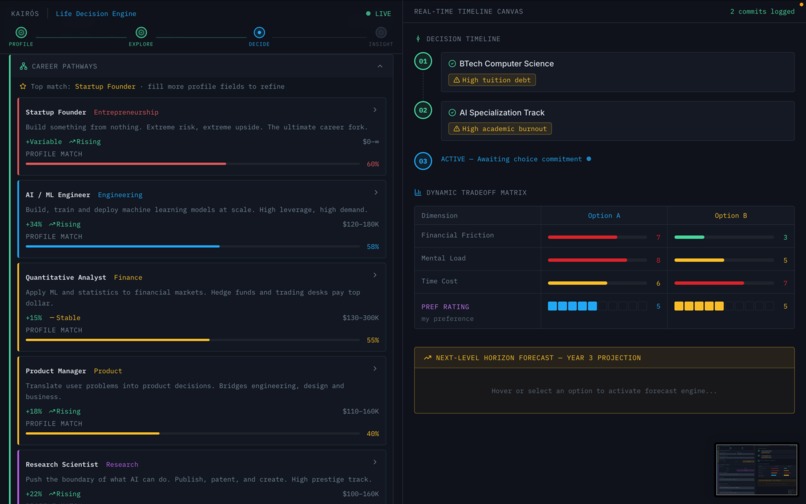Image resolution: width=806 pixels, height=504 pixels.
Task: Click rising trend icon on AI / ML Engineer card
Action: pos(52,224)
